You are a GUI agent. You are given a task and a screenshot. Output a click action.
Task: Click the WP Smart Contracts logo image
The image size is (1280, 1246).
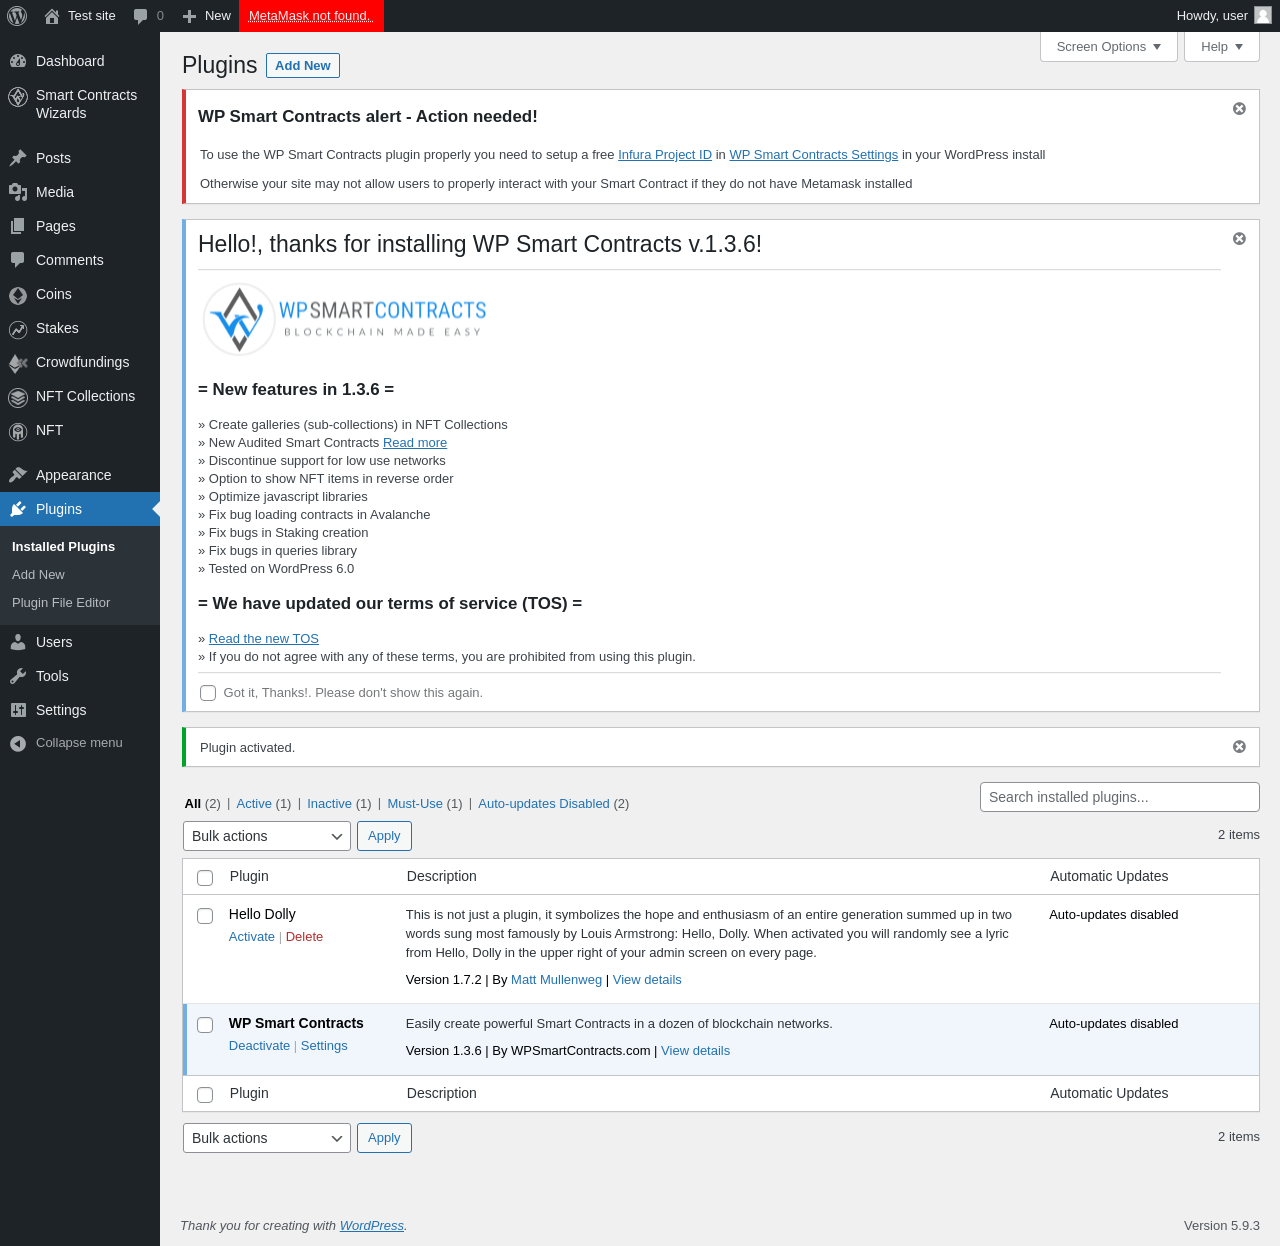[344, 319]
